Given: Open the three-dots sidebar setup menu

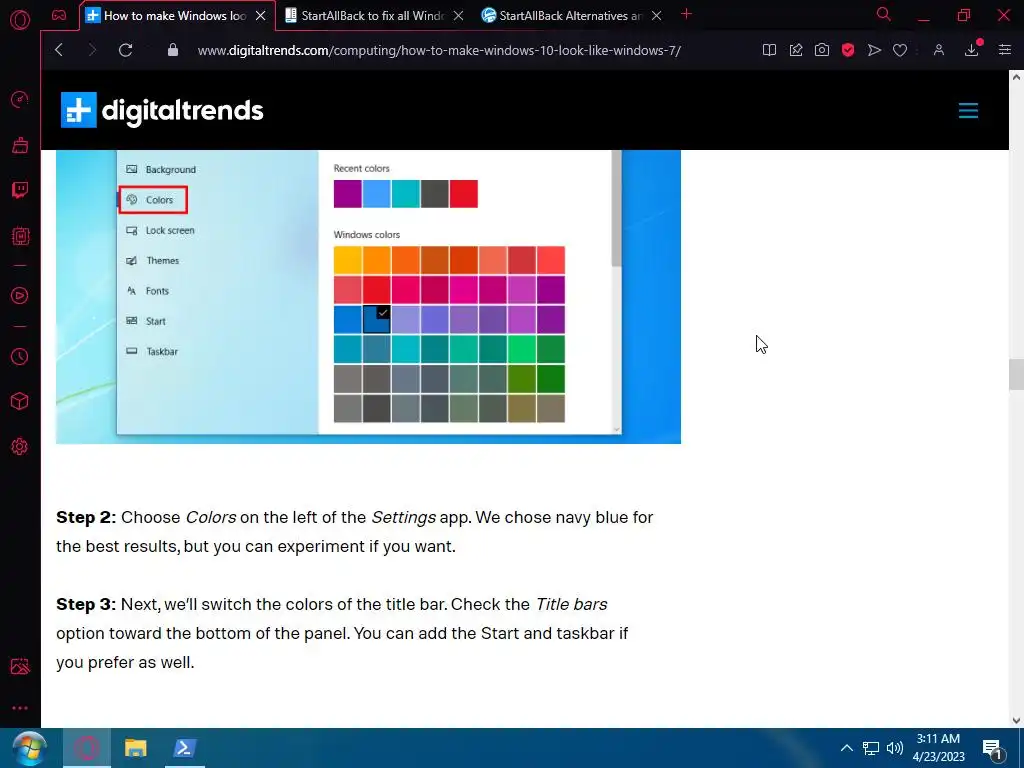Looking at the screenshot, I should (x=20, y=708).
